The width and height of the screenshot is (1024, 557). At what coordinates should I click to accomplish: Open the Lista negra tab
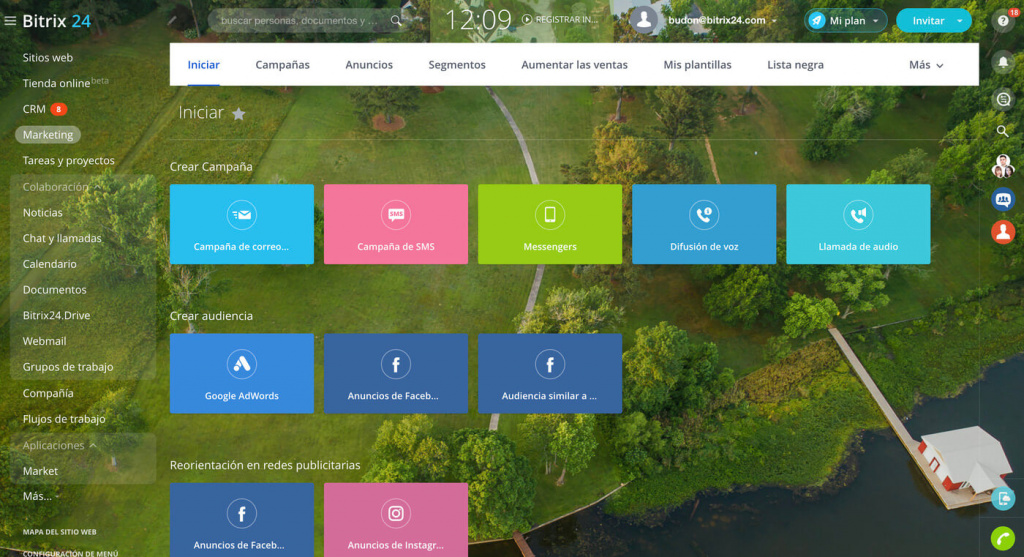point(795,65)
